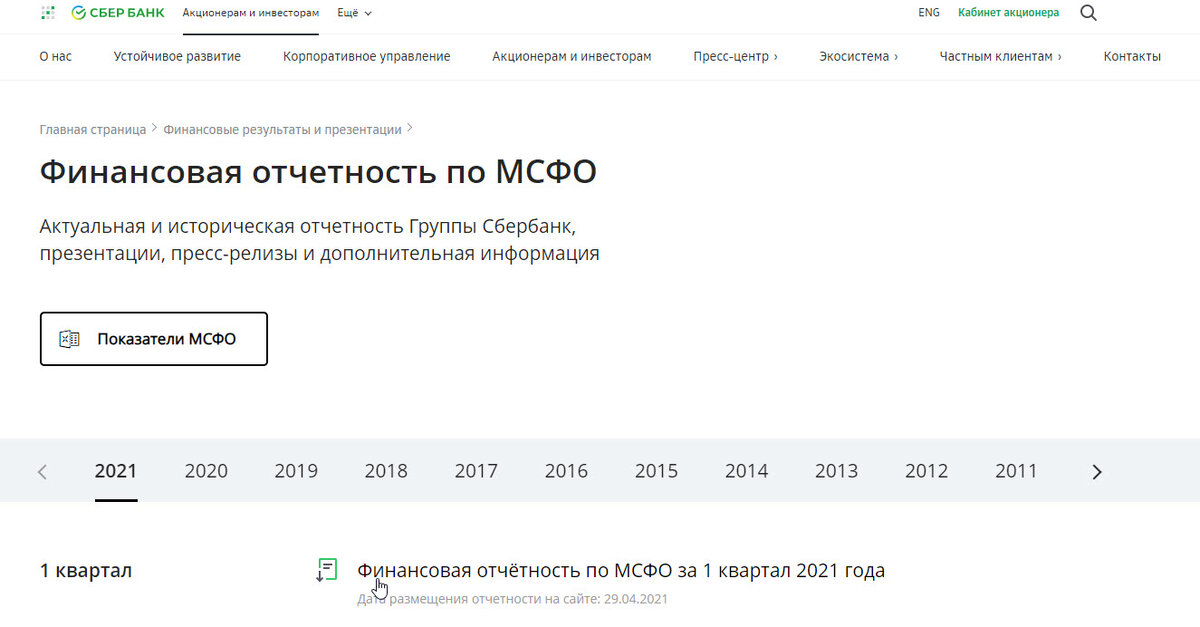Switch to the 2020 year tab
Screen dimensions: 1200x627
click(x=206, y=471)
